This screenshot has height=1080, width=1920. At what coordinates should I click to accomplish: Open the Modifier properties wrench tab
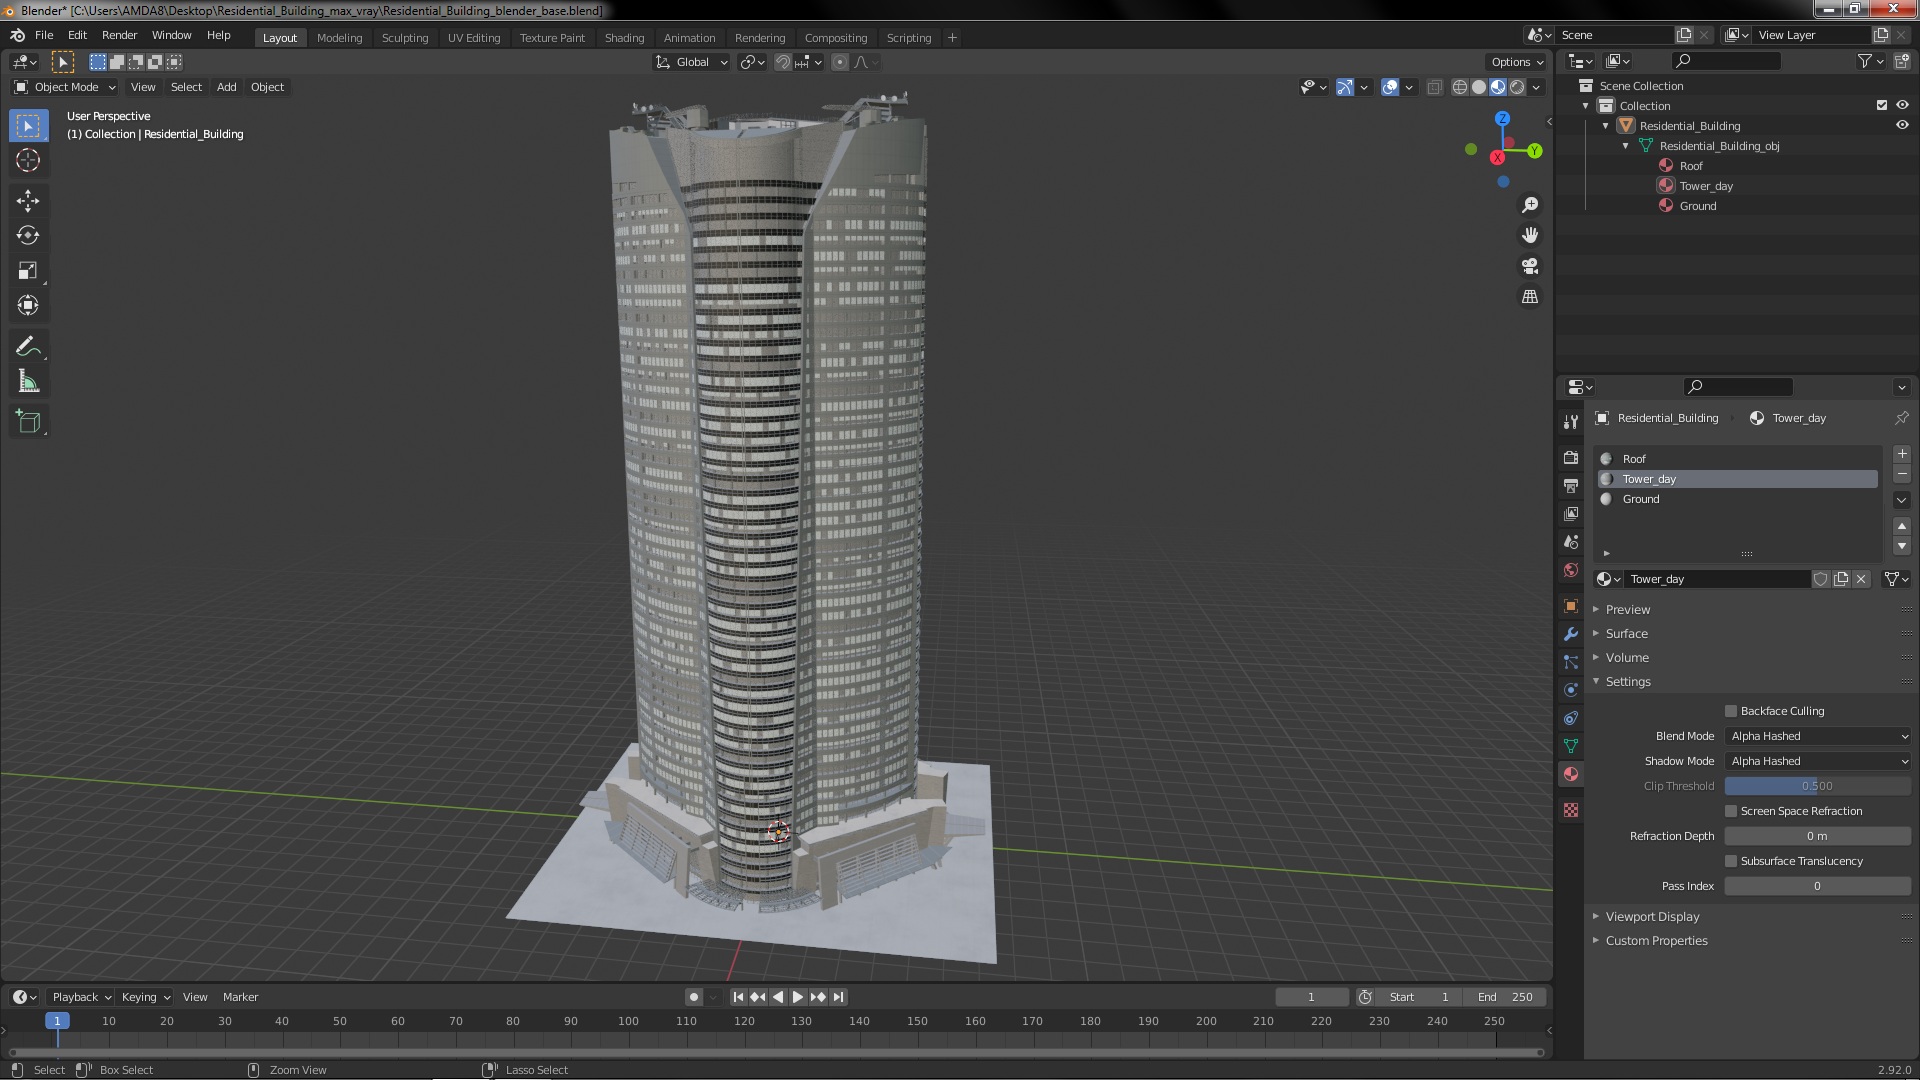[x=1571, y=634]
